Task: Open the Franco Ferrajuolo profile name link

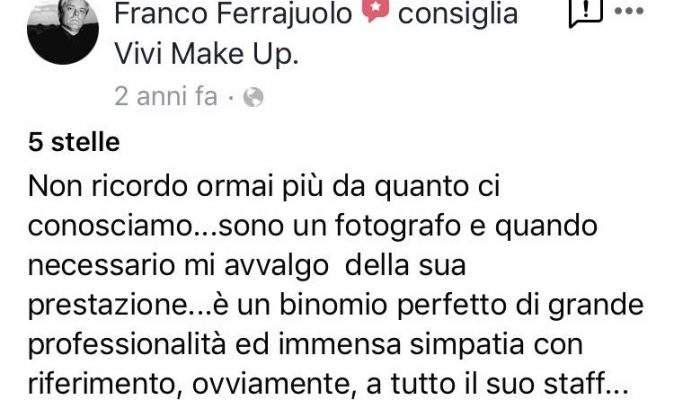Action: click(x=233, y=14)
